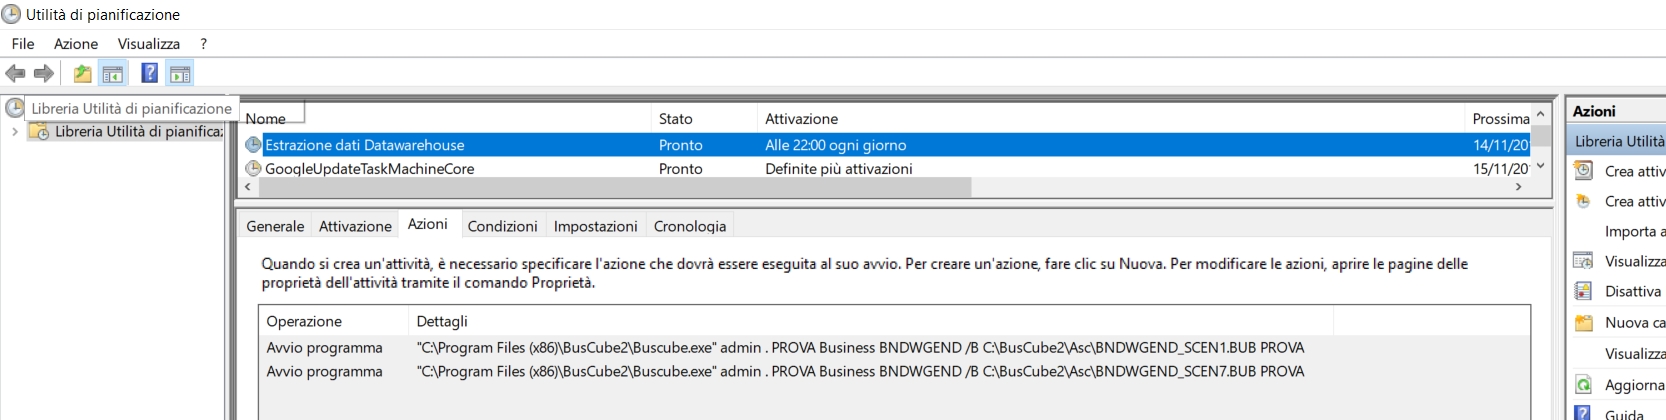This screenshot has height=420, width=1666.
Task: Select the Azioni tab in details pane
Action: pyautogui.click(x=427, y=224)
